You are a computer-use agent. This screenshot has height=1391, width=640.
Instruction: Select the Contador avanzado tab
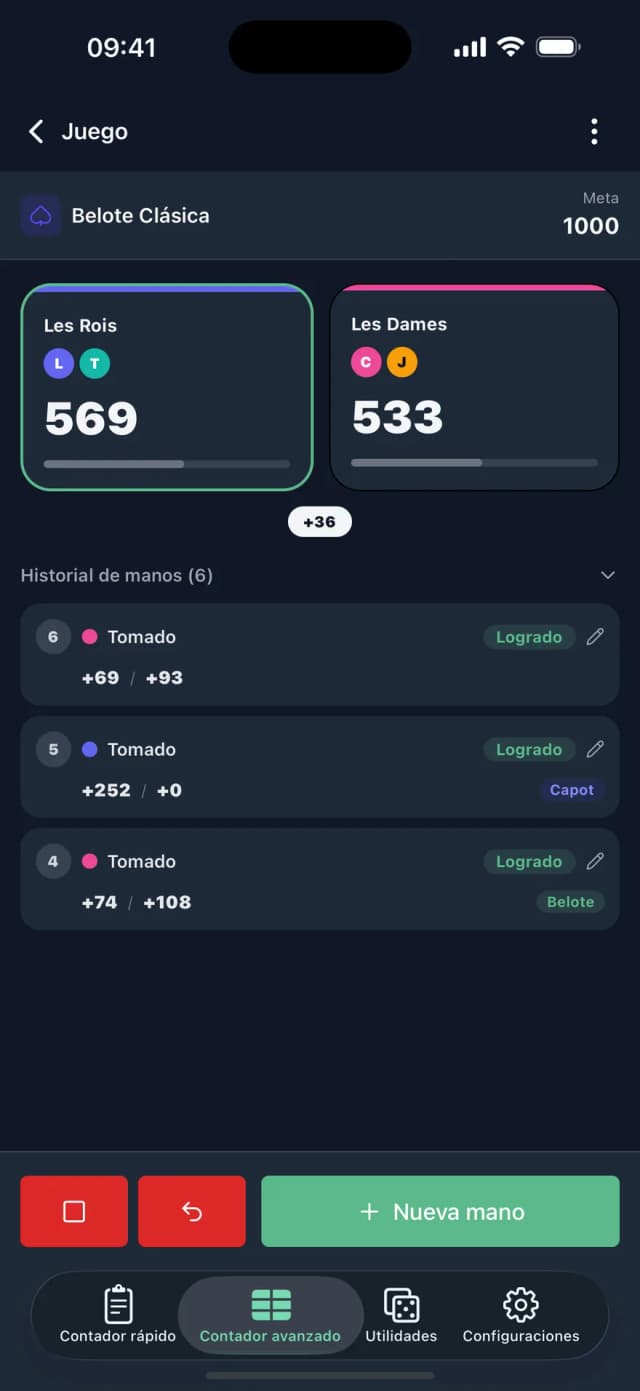coord(270,1314)
